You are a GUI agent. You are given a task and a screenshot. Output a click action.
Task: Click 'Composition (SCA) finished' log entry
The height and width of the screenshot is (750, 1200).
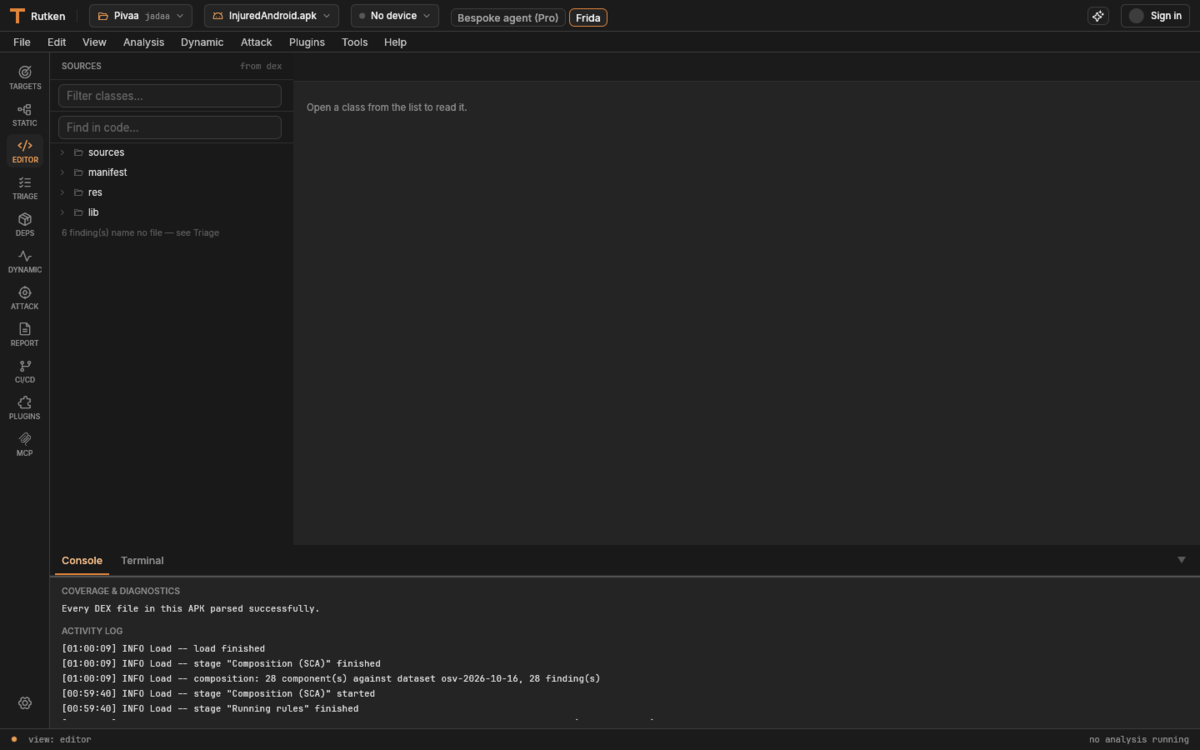point(221,663)
